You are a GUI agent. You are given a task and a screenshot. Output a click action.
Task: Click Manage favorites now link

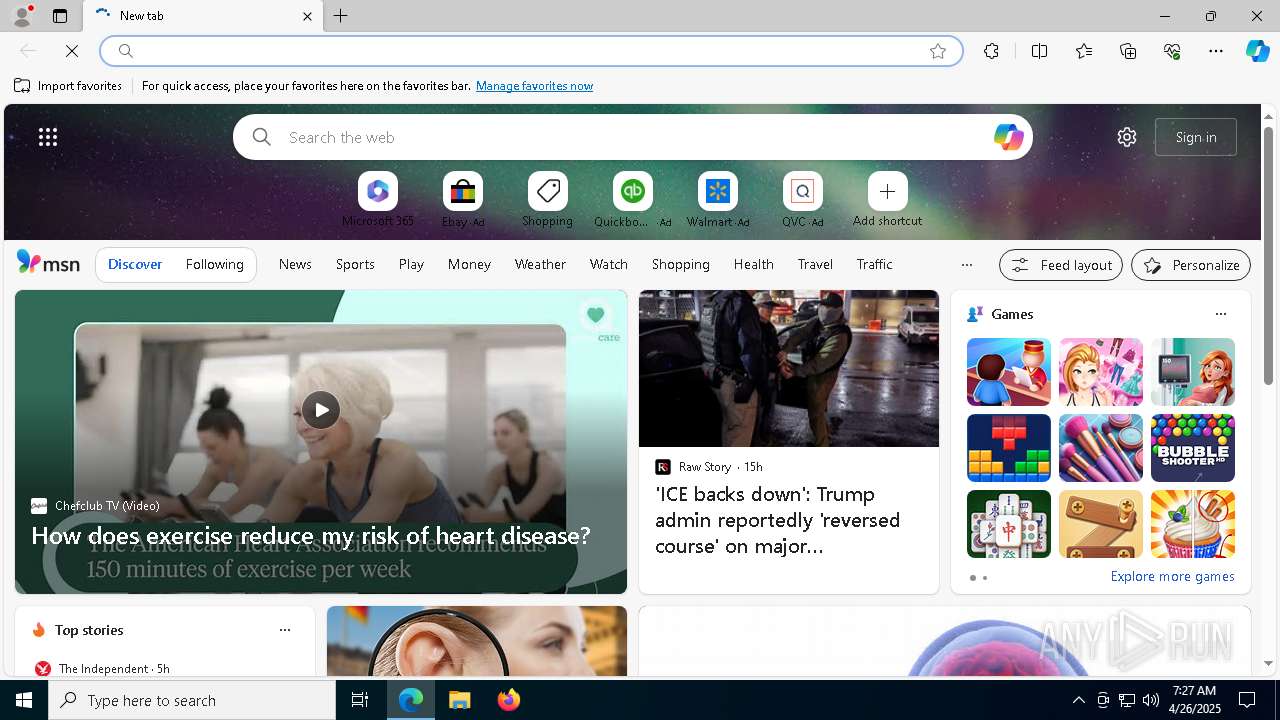pos(534,86)
